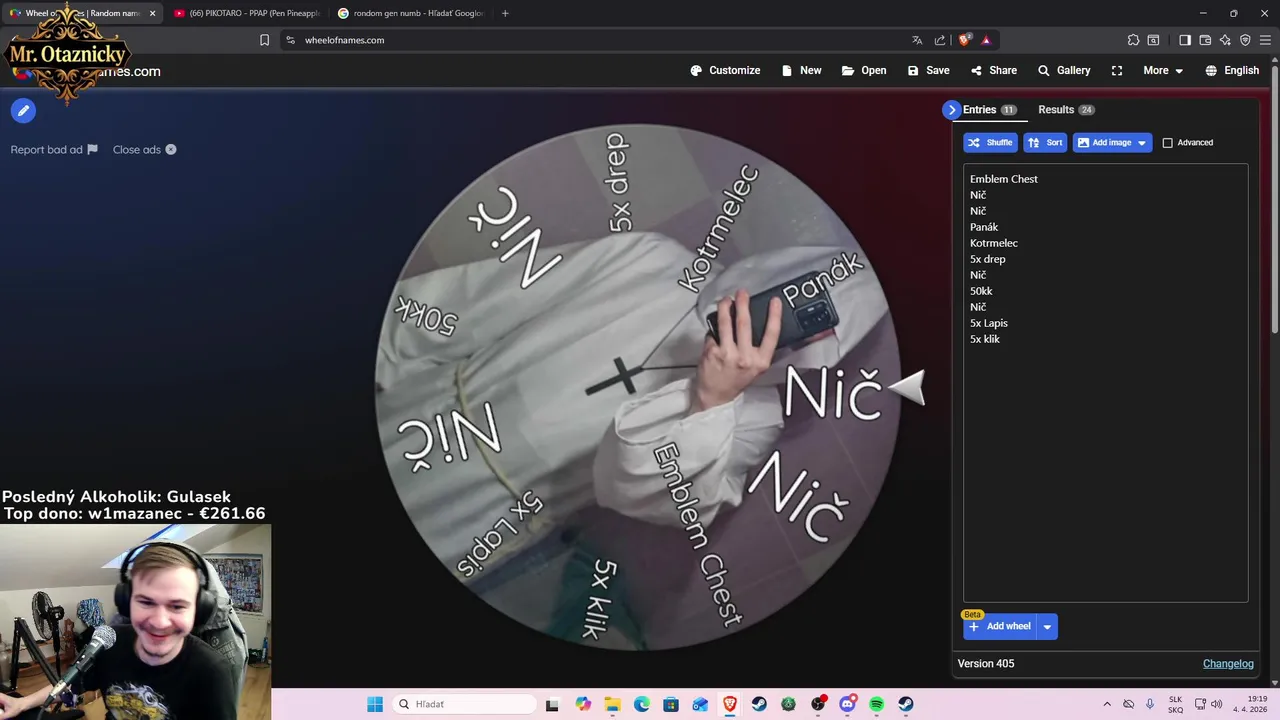Close the Wheel of Names tab

pyautogui.click(x=152, y=13)
